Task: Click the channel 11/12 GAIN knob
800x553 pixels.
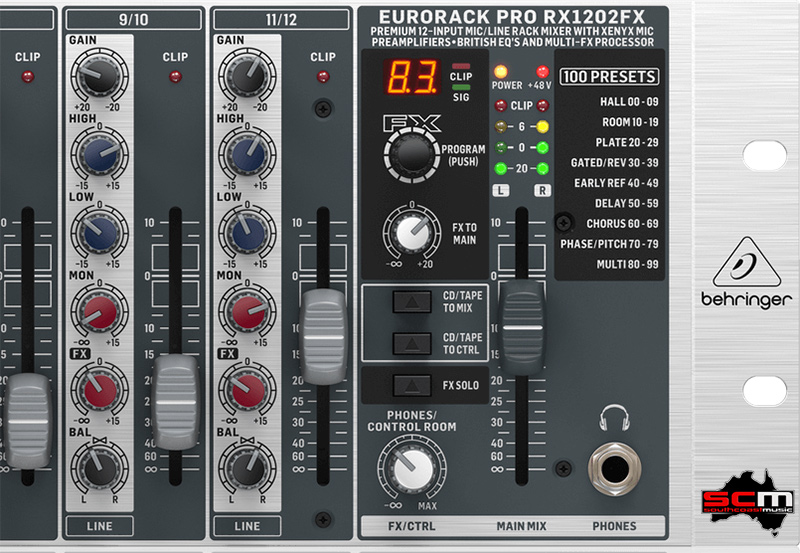Action: (x=247, y=76)
